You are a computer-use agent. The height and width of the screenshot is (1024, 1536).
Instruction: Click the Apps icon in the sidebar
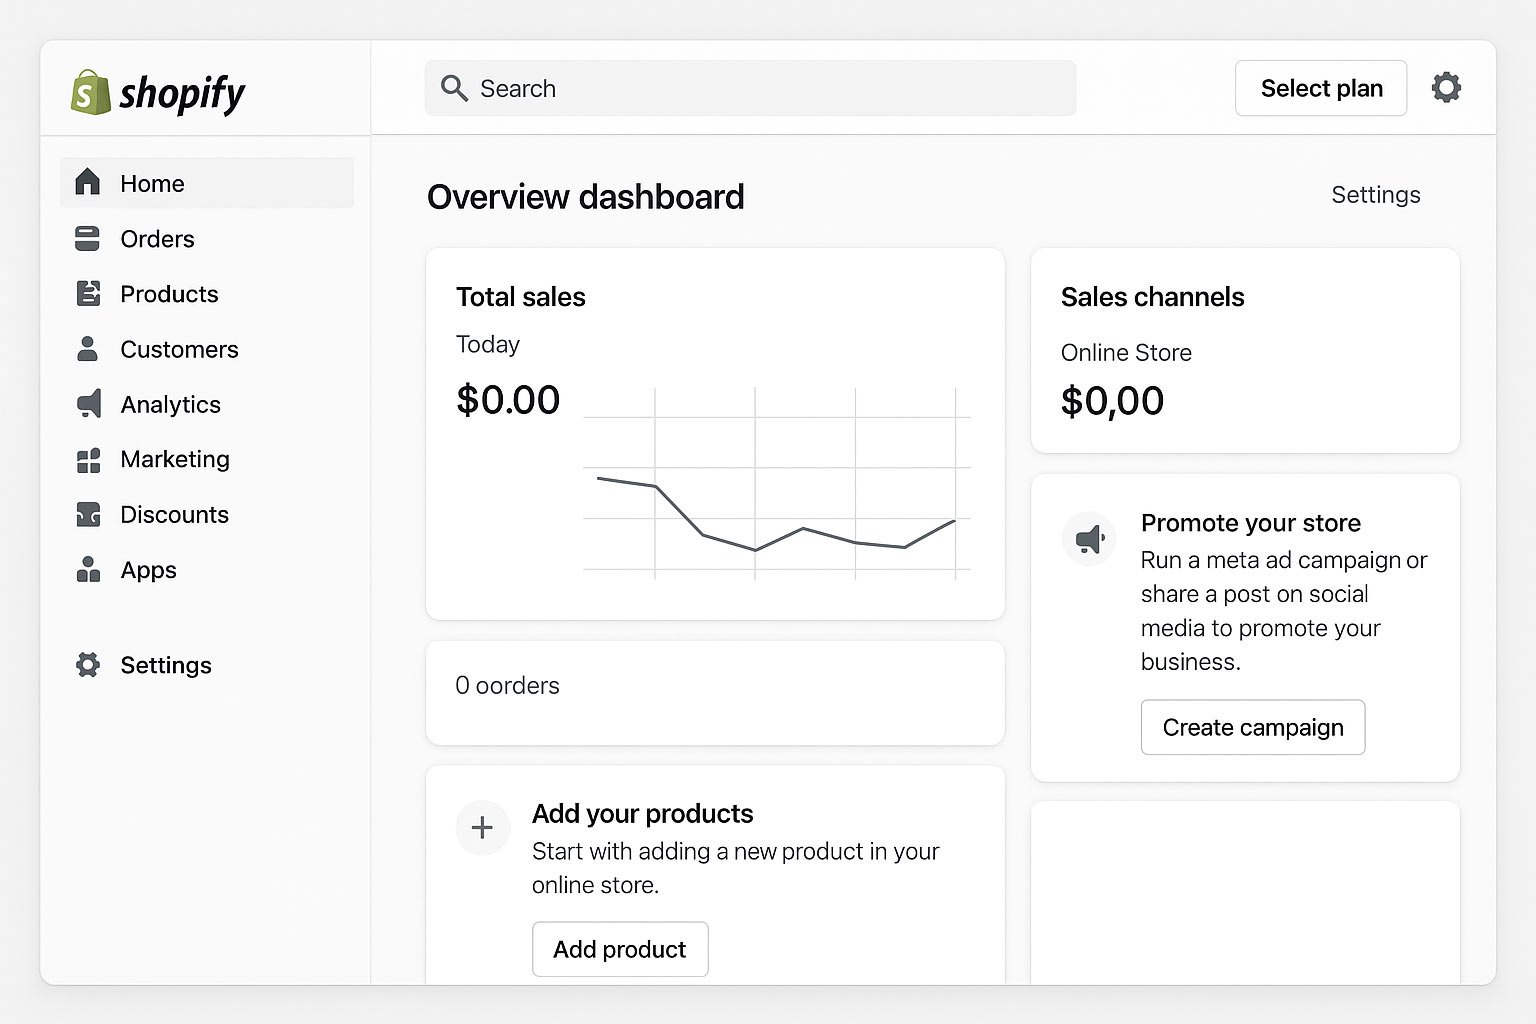[88, 570]
